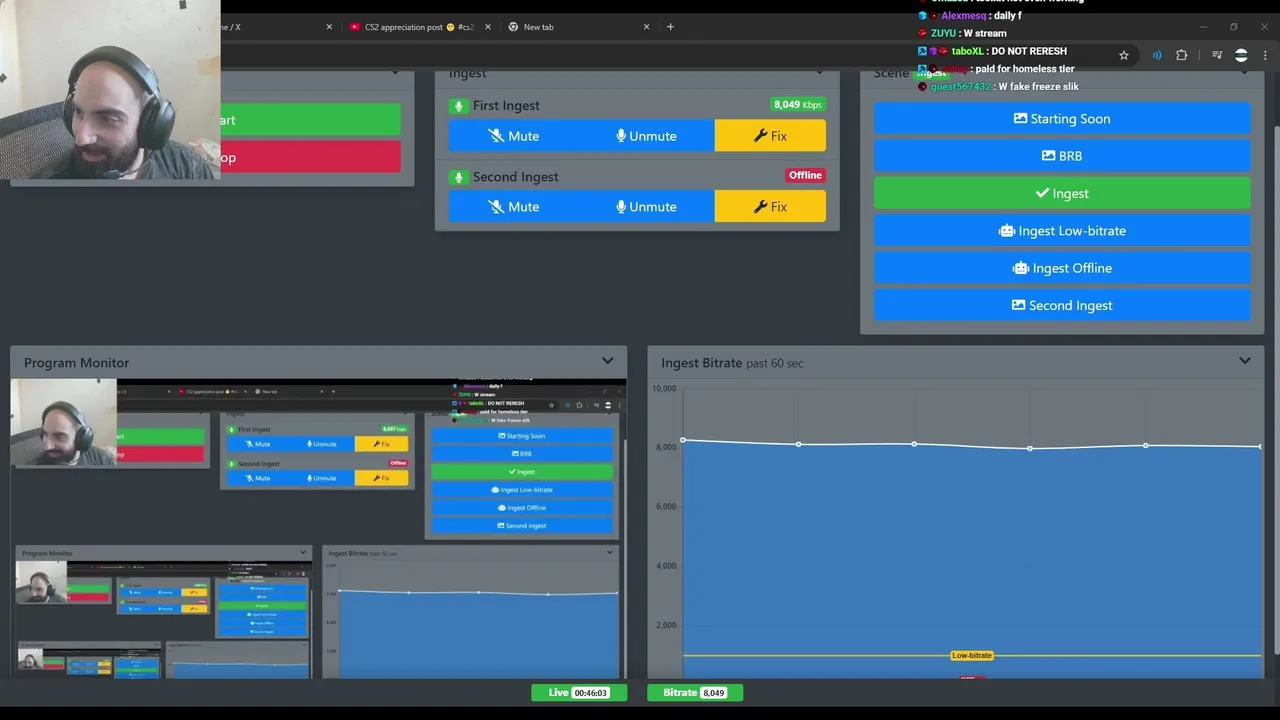This screenshot has width=1280, height=720.
Task: Open a new browser tab with plus
Action: click(670, 27)
